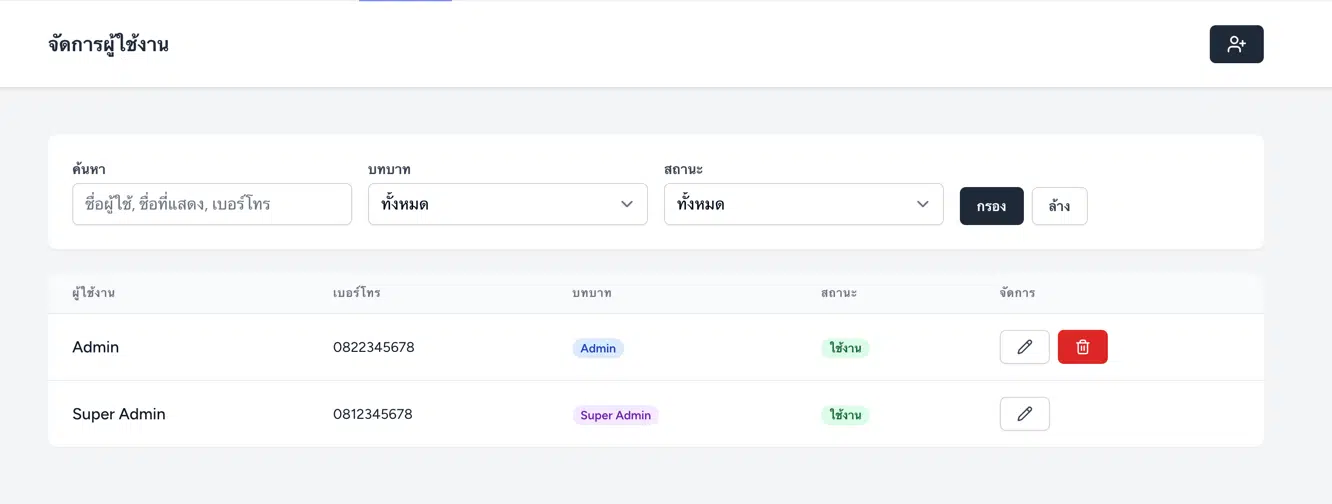Select the Super Admin user name
1332x504 pixels.
[119, 414]
